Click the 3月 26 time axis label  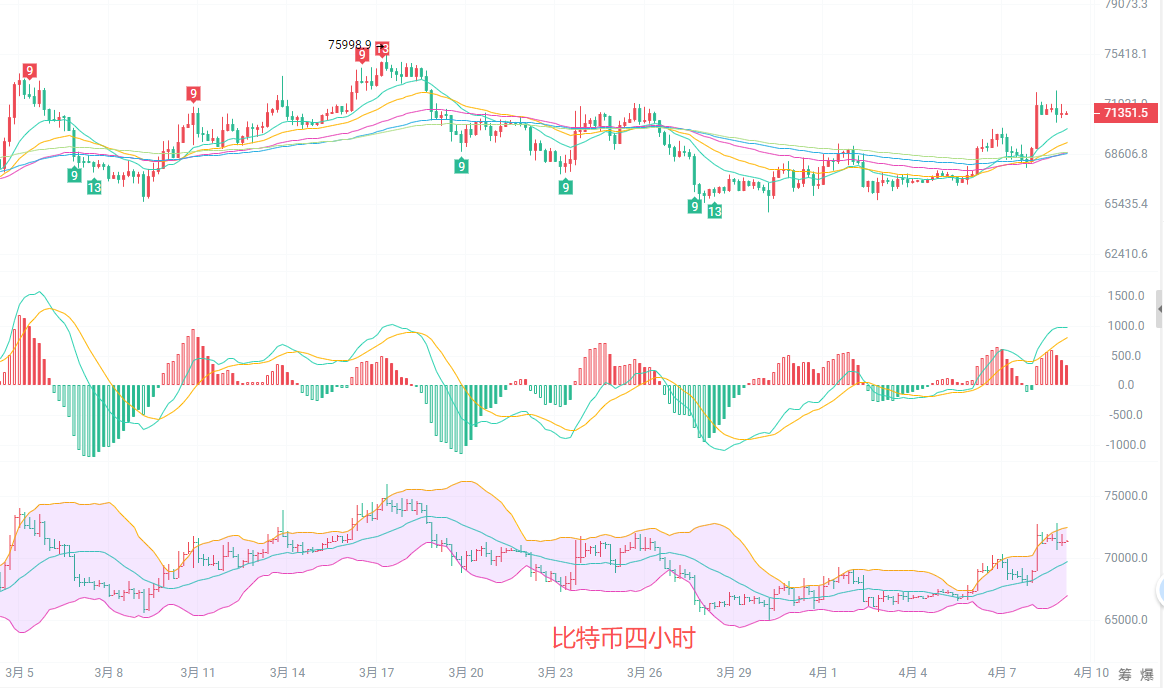point(644,673)
